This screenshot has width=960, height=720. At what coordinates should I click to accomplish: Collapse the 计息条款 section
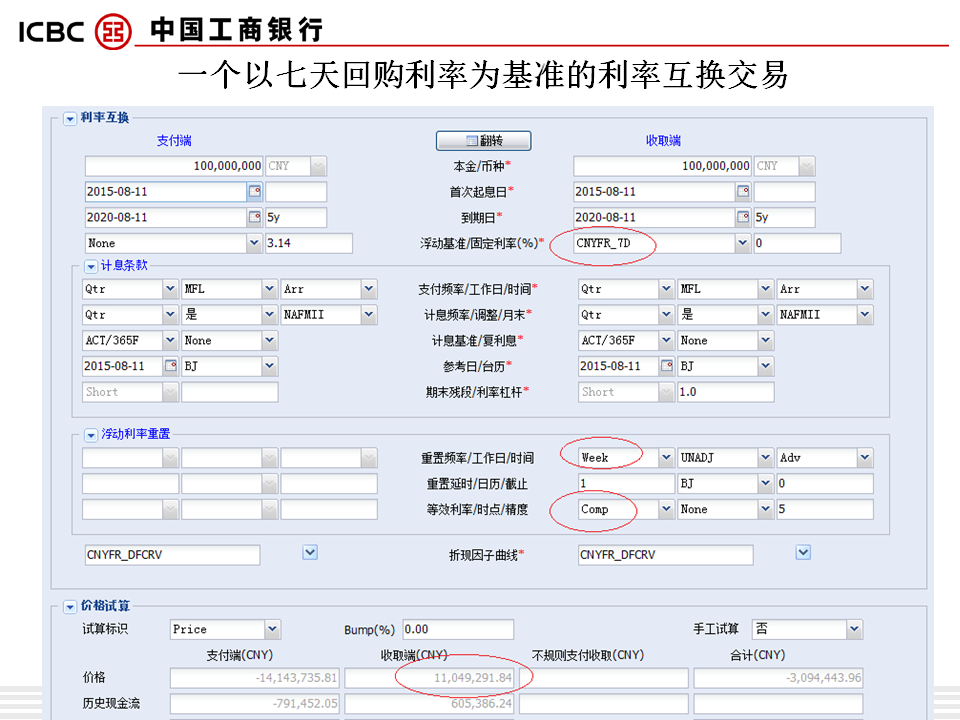90,267
